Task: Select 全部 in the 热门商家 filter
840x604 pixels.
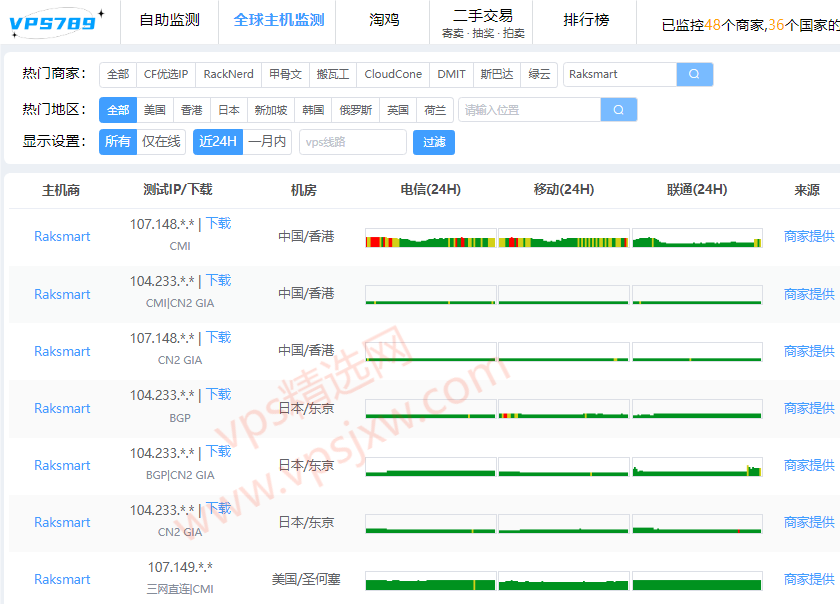Action: [118, 74]
